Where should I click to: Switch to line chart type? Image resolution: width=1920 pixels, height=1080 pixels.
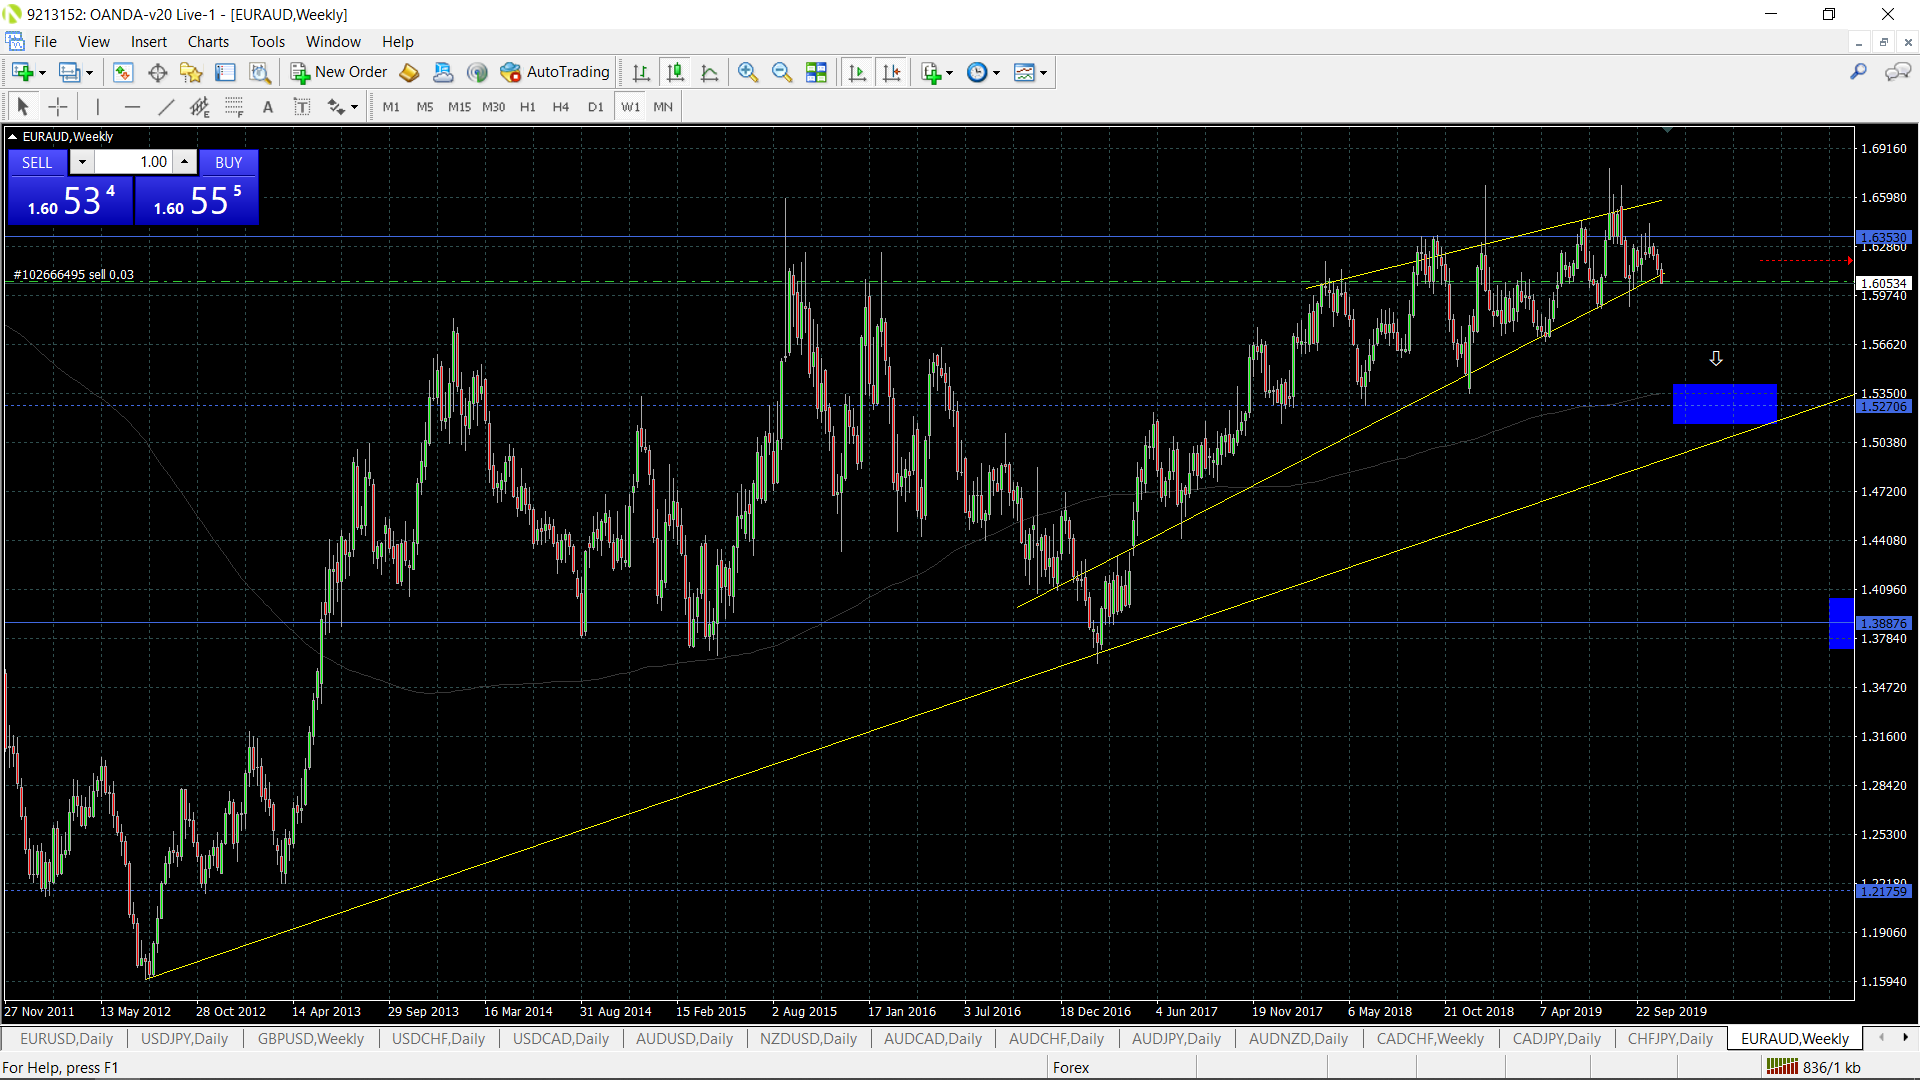709,72
